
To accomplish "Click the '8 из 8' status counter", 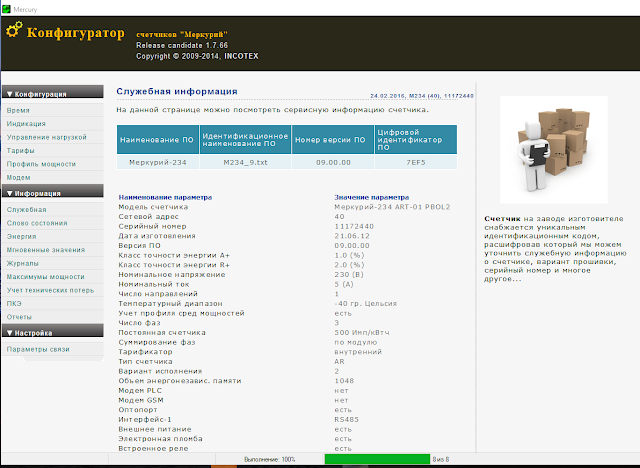I will (x=441, y=459).
